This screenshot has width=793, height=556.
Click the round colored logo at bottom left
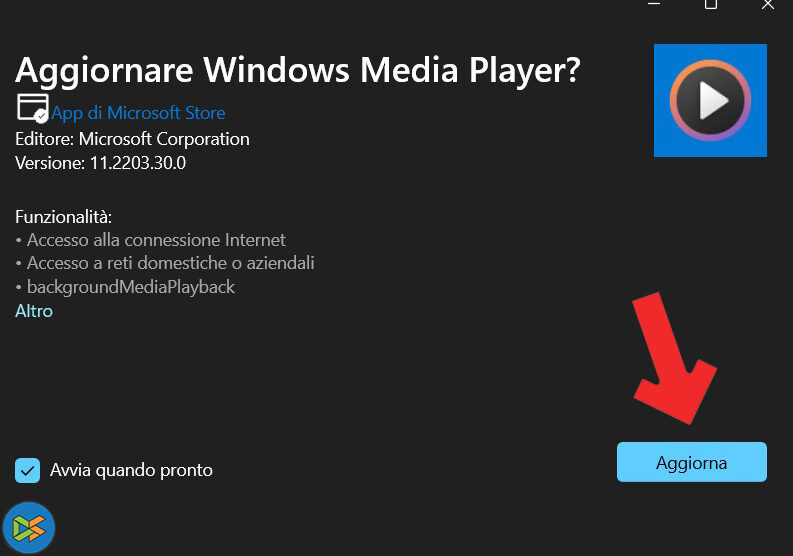point(29,528)
